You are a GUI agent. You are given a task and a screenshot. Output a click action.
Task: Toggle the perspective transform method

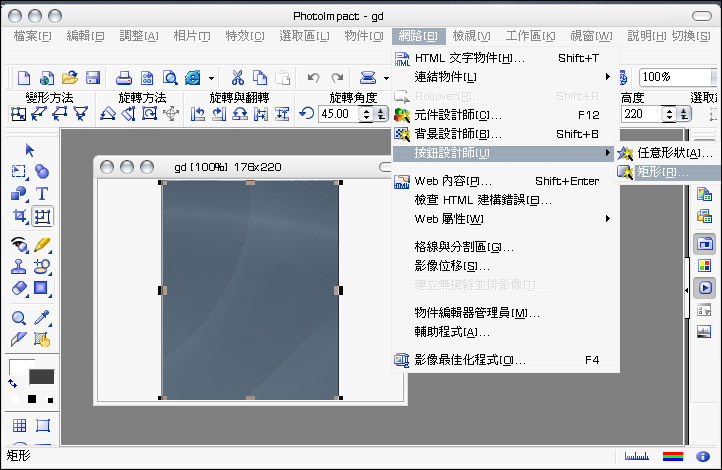coord(81,114)
